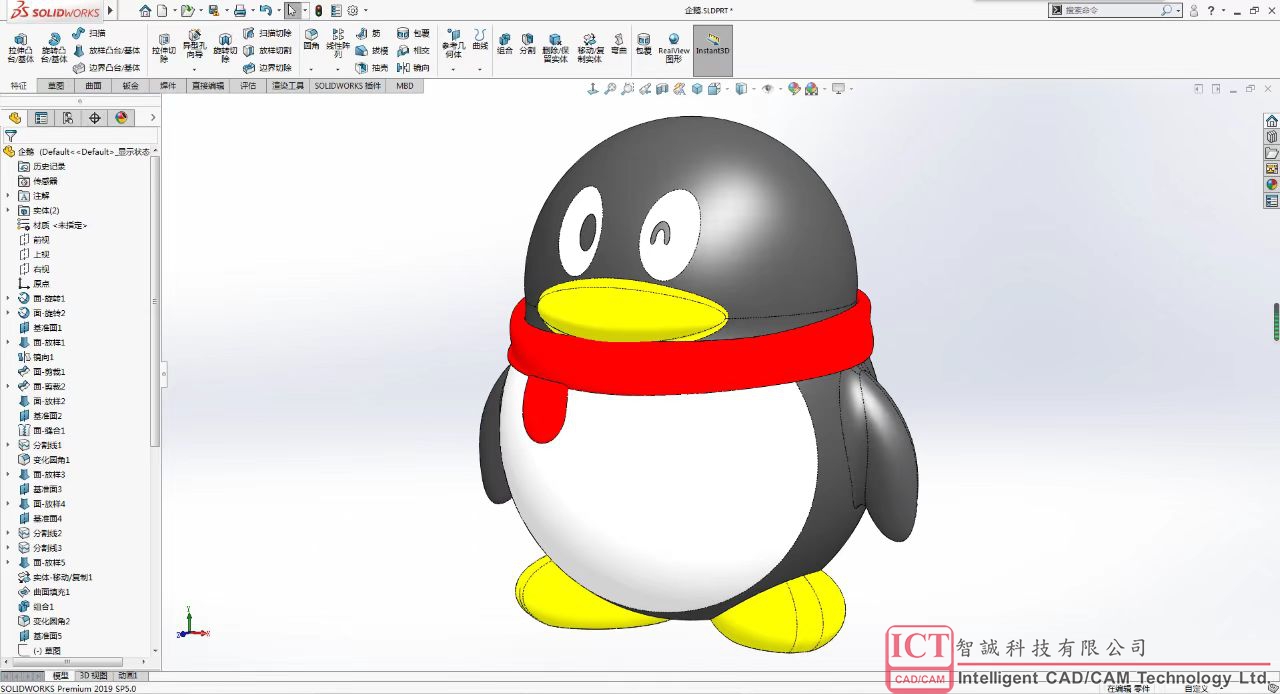The height and width of the screenshot is (694, 1280).
Task: Switch to the SOLIDWORKS 插件 tab
Action: point(348,86)
